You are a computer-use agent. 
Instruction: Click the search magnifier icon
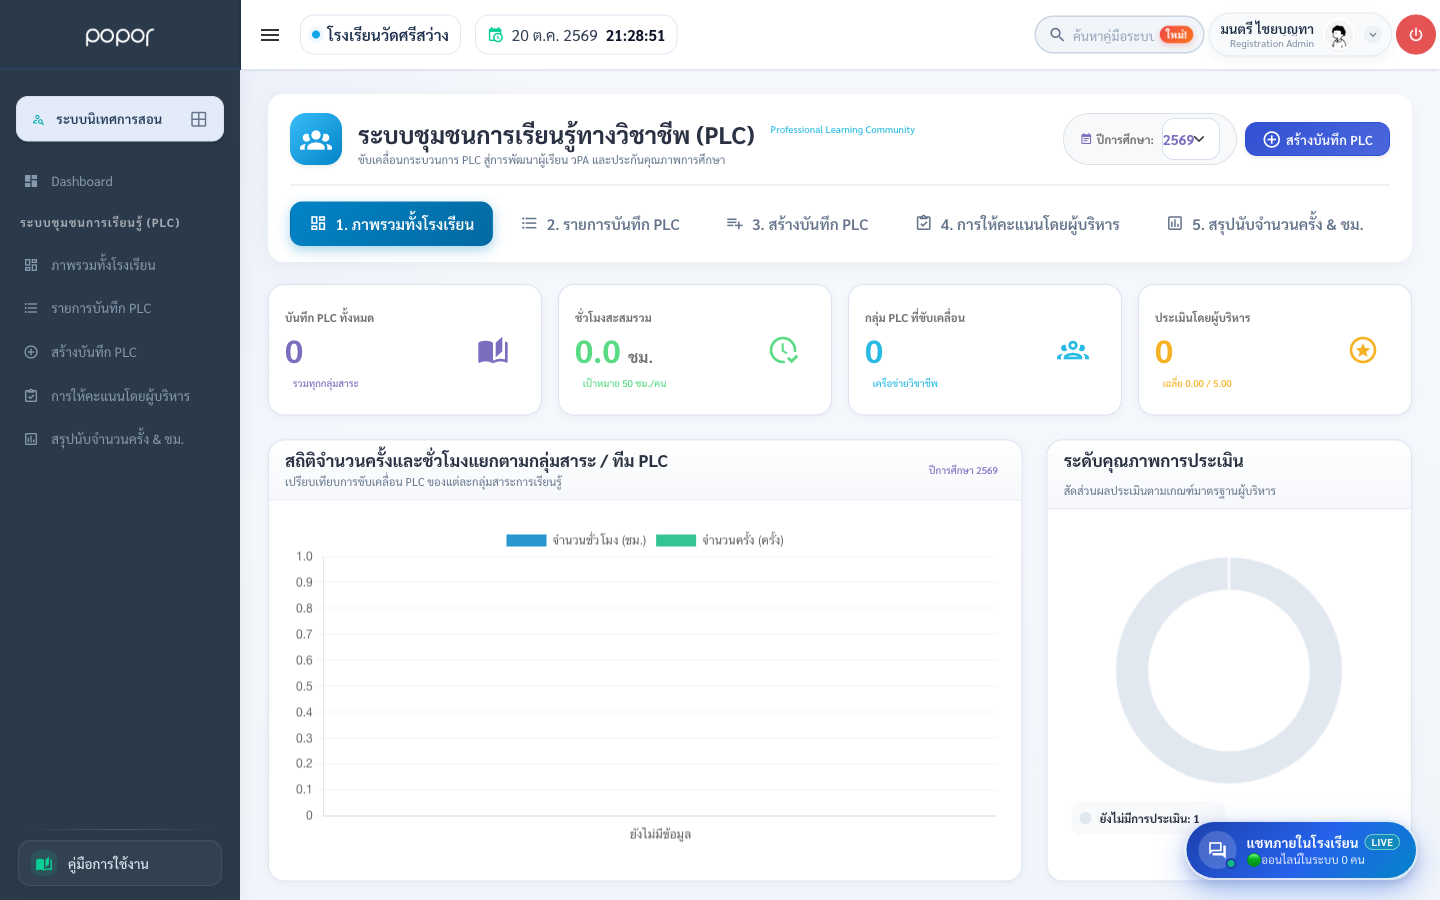(1056, 35)
